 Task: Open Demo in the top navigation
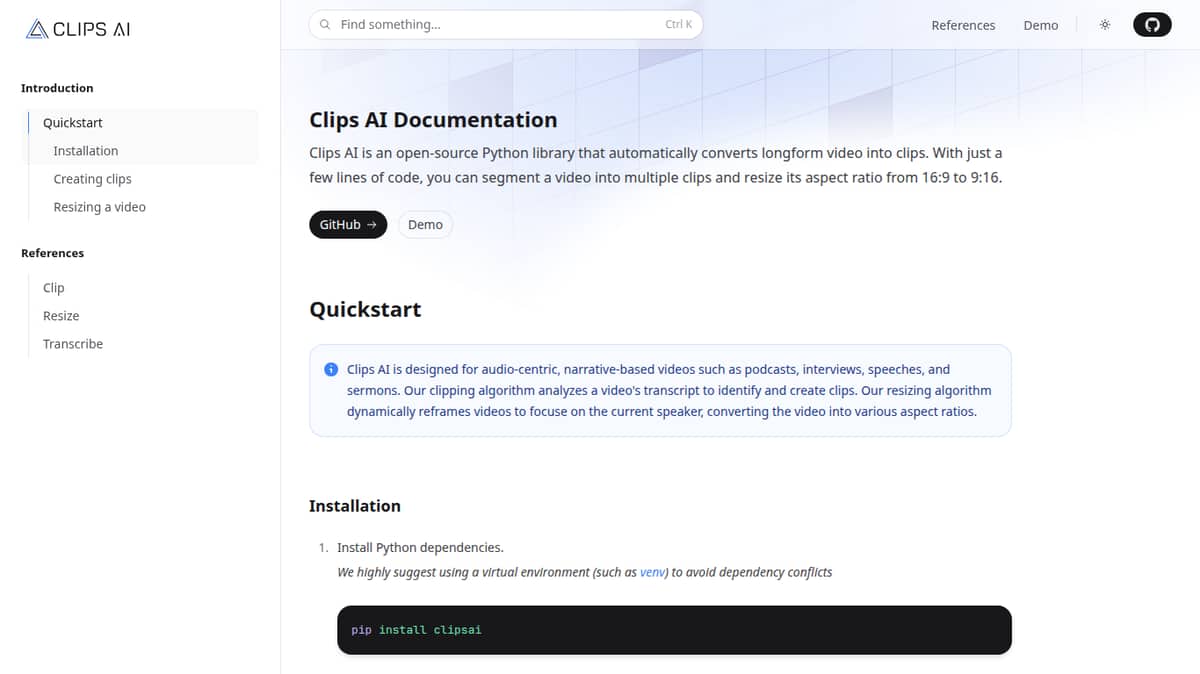click(1041, 25)
